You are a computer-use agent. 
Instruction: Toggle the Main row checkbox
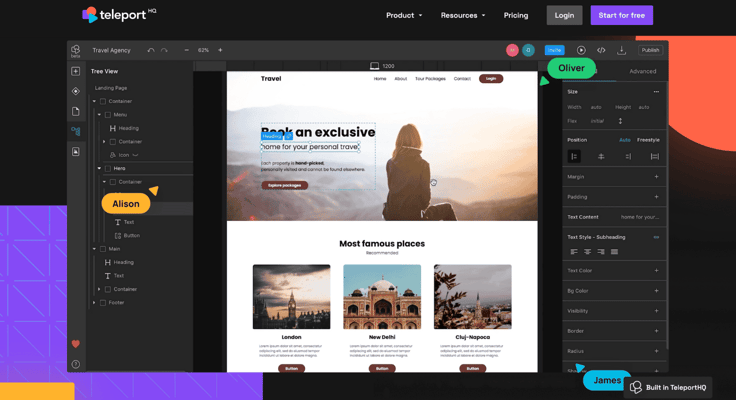[103, 249]
